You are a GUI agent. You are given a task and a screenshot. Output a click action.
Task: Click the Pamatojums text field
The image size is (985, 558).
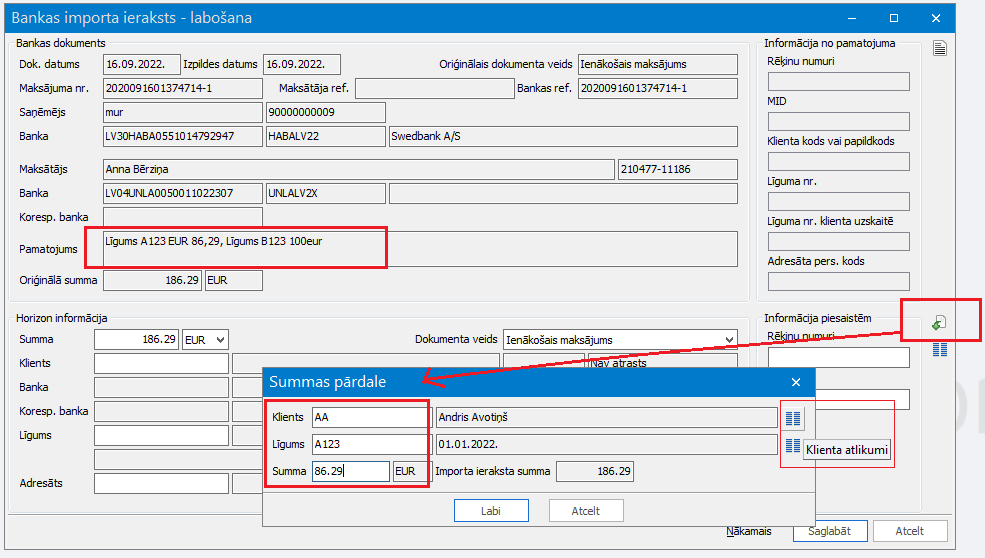pos(420,249)
